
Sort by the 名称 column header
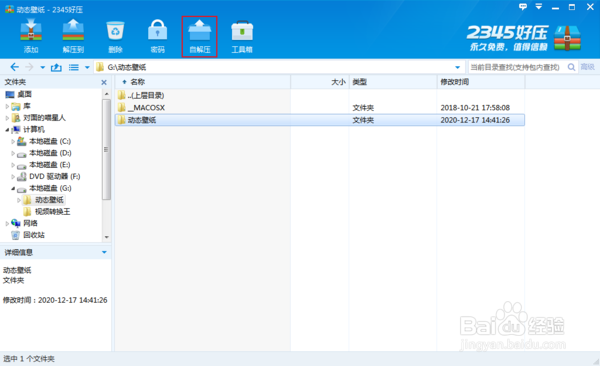(x=202, y=82)
